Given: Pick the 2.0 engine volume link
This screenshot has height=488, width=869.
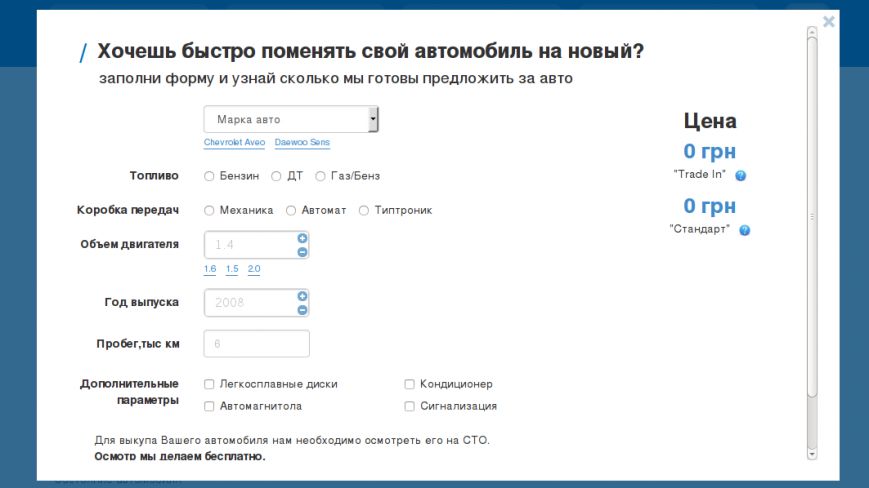Looking at the screenshot, I should [254, 269].
